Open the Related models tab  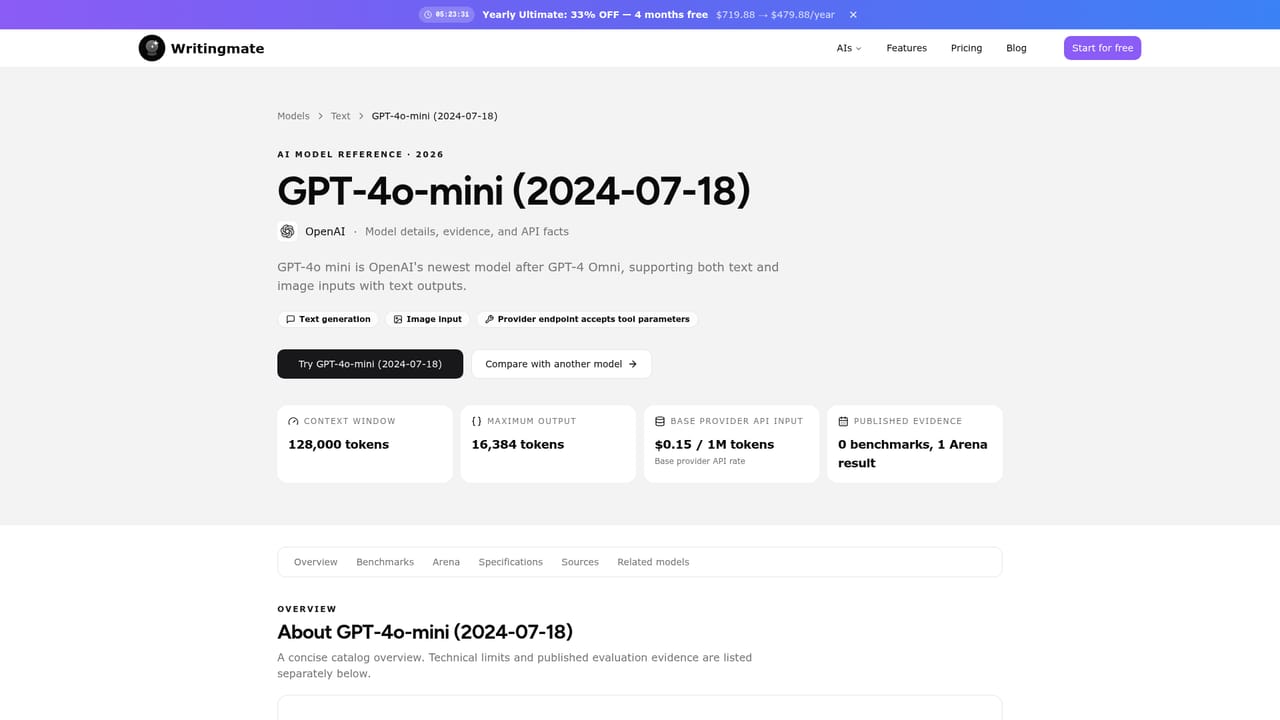(653, 562)
